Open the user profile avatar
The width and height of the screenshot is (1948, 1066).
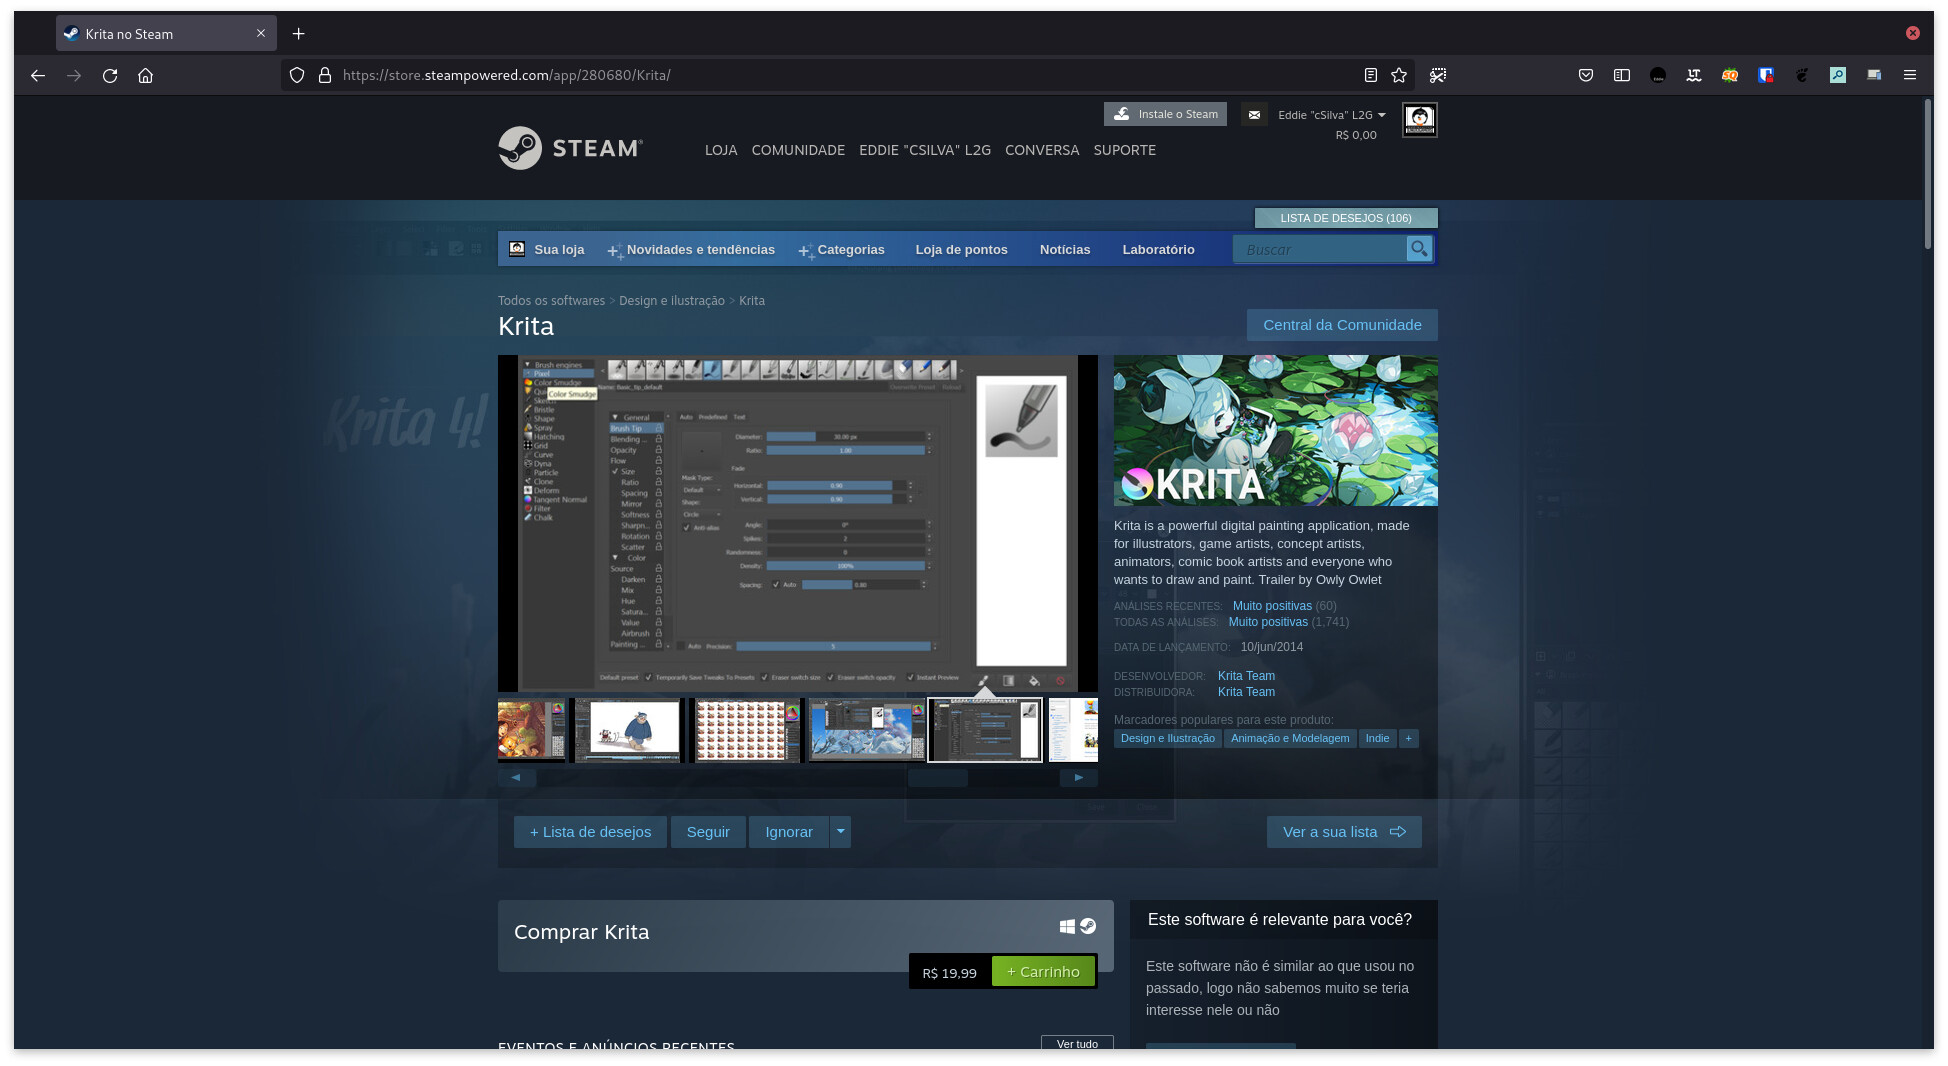1419,119
